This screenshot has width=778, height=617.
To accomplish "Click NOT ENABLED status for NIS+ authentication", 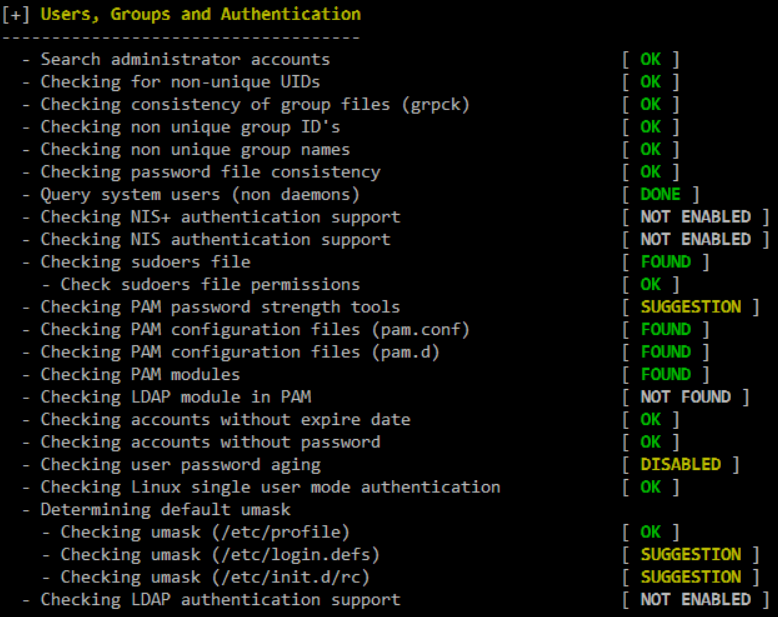I will pyautogui.click(x=695, y=217).
